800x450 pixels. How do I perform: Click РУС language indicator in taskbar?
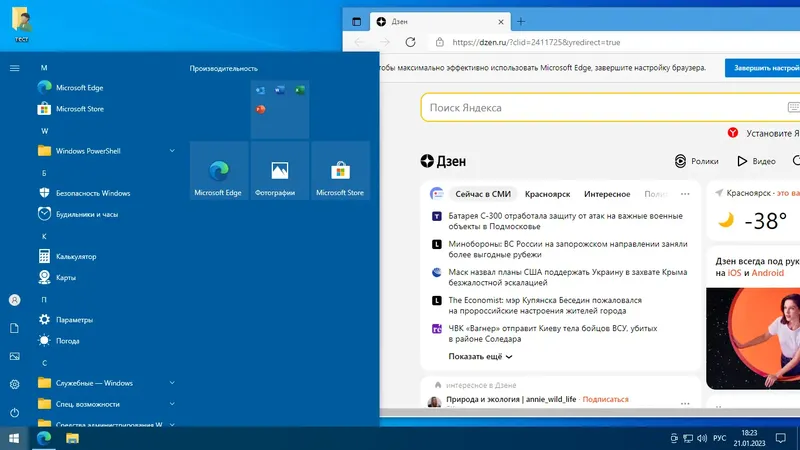719,438
